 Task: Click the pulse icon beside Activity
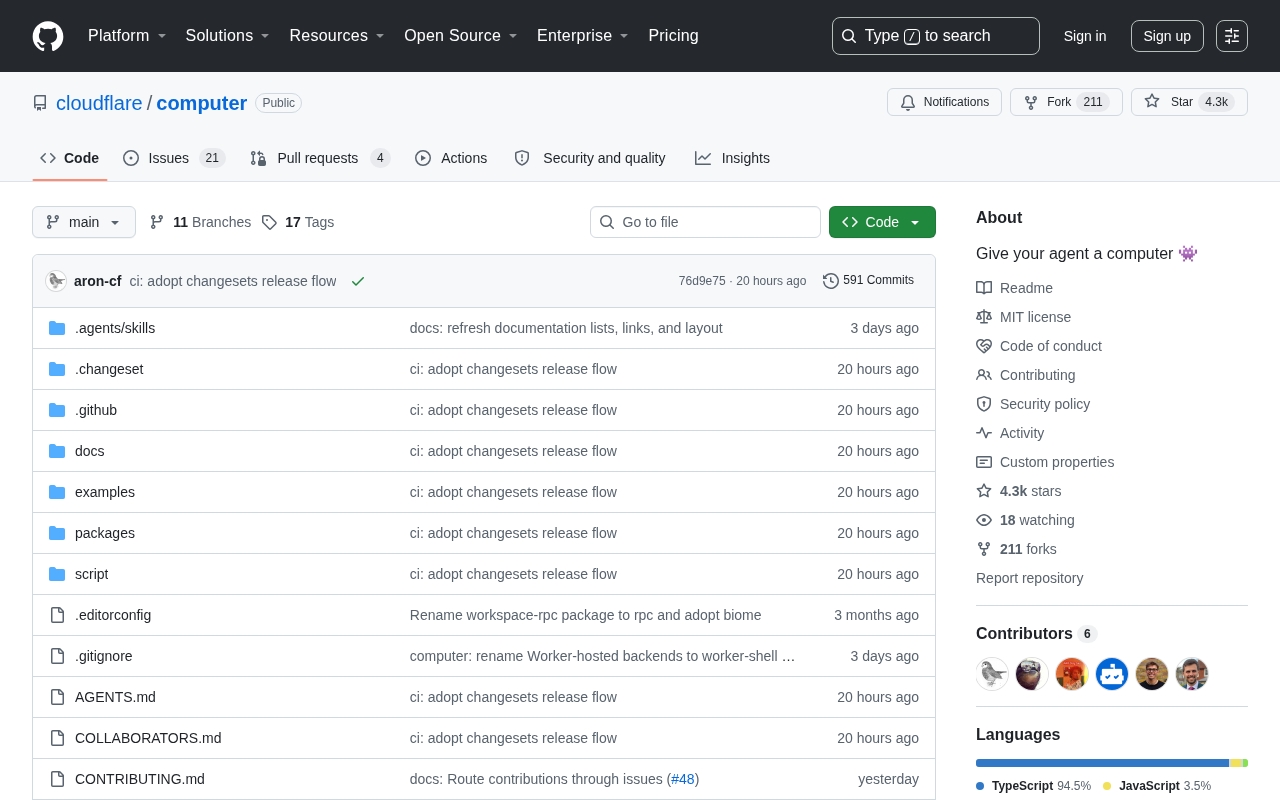[984, 433]
